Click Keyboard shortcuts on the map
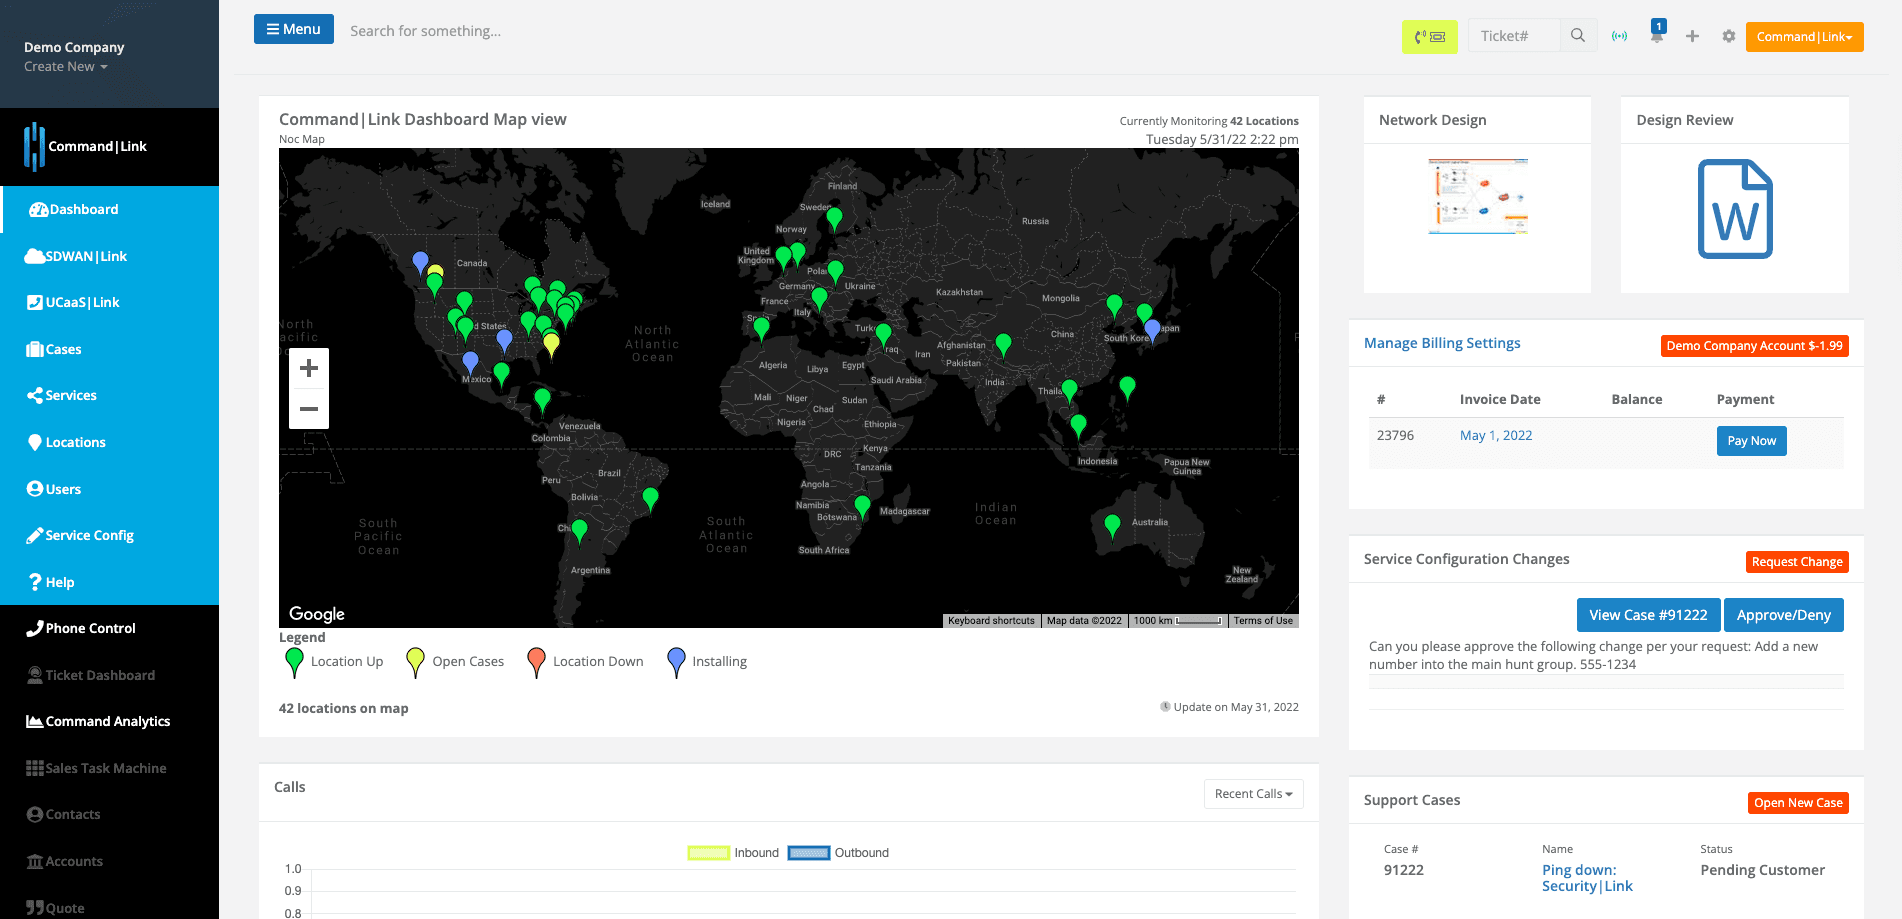This screenshot has height=919, width=1902. pyautogui.click(x=991, y=621)
